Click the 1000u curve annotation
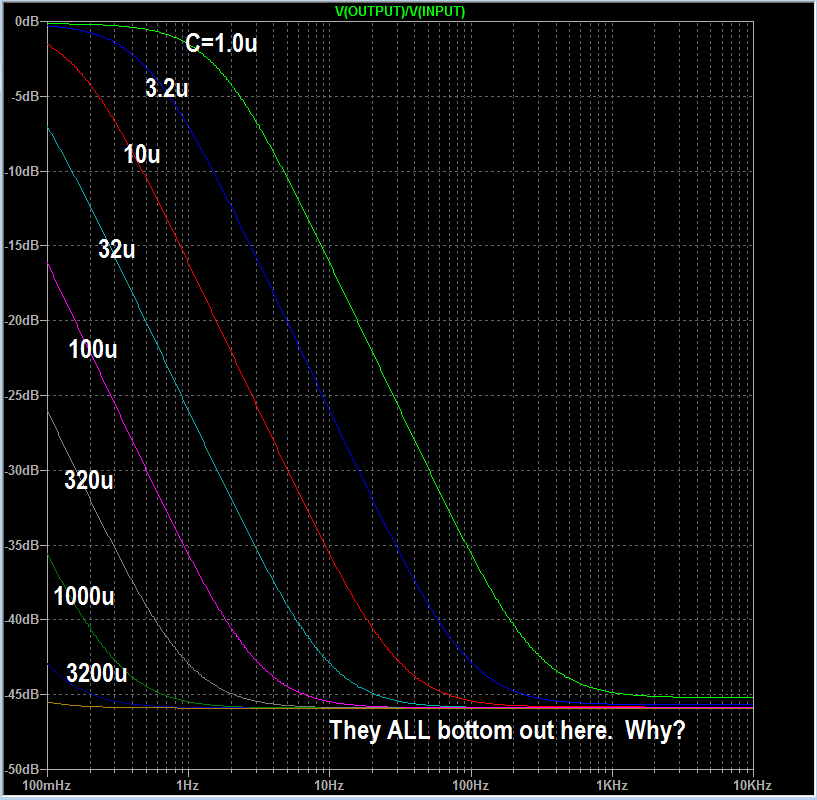The width and height of the screenshot is (817, 800). [84, 596]
